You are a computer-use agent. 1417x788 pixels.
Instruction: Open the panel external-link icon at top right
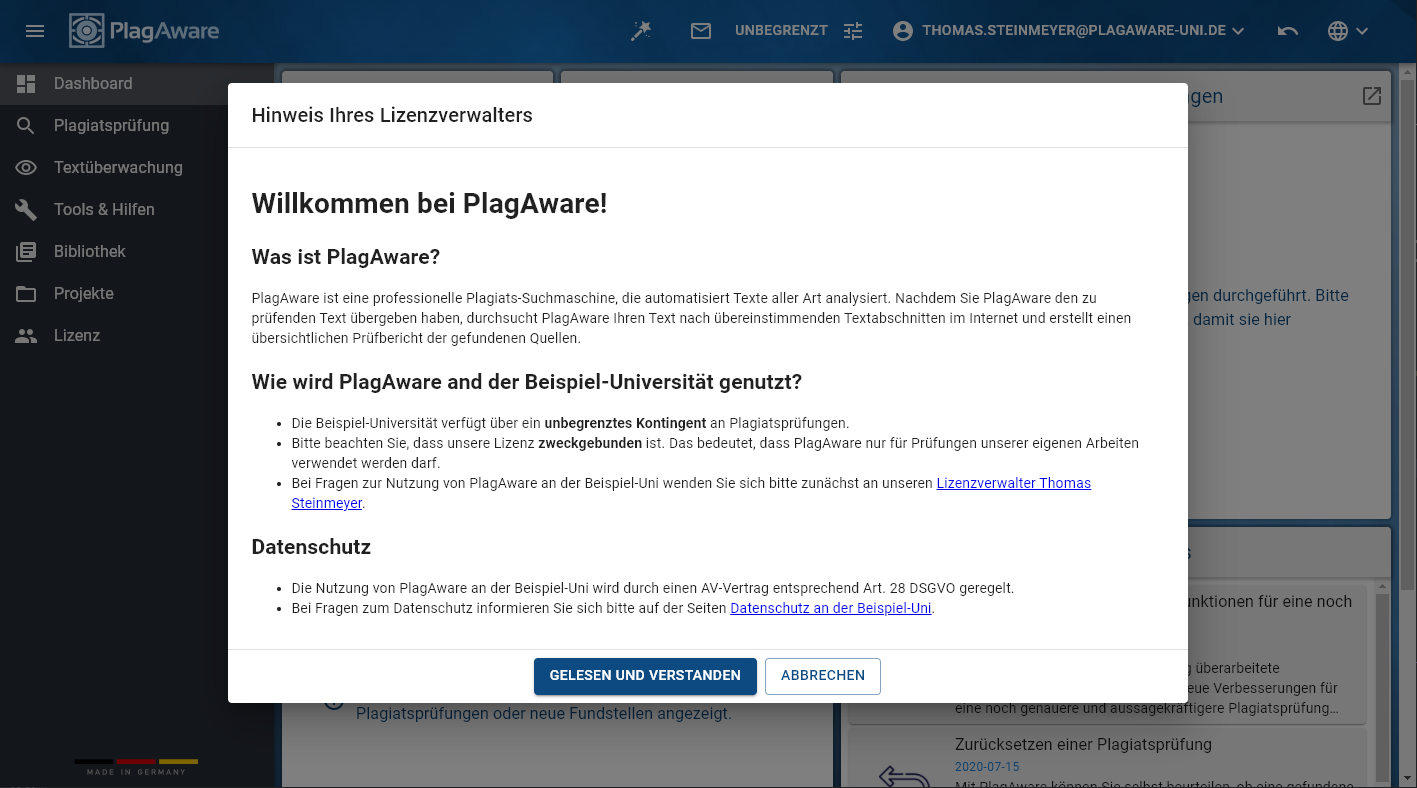(1372, 96)
